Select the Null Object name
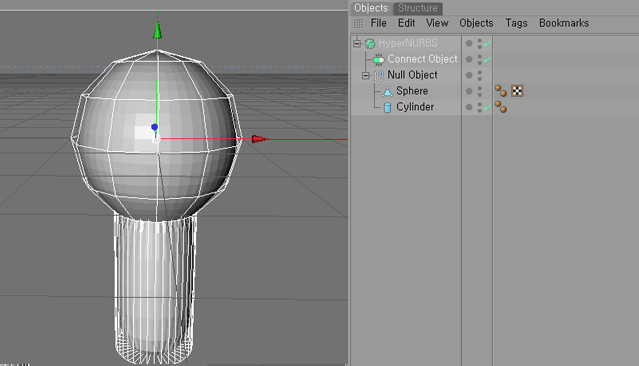639x366 pixels. point(412,75)
